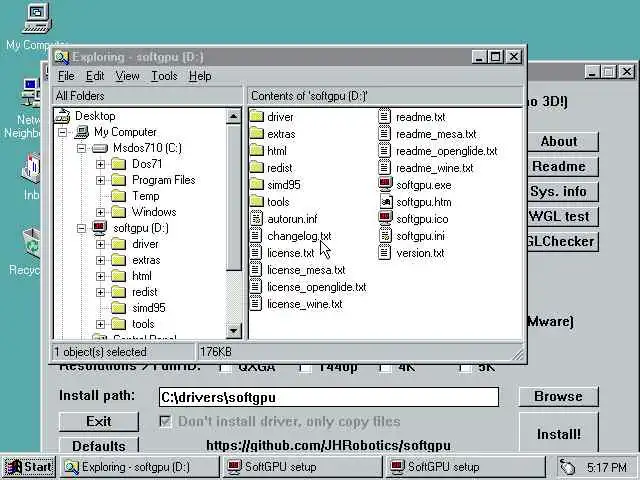This screenshot has width=640, height=480.
Task: Open the softgpu.exe application icon
Action: tap(385, 184)
